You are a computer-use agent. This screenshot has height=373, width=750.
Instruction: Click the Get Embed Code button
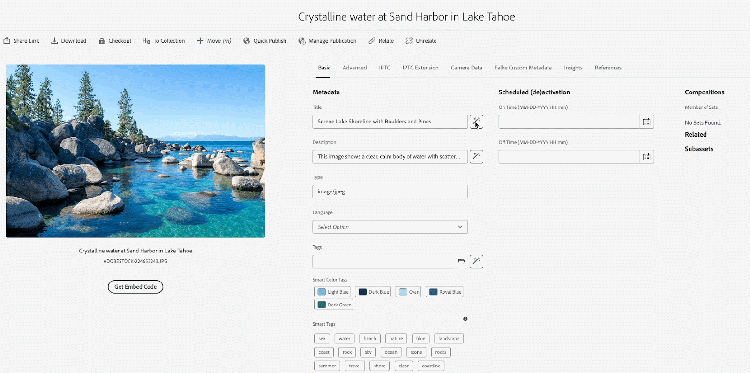coord(135,287)
